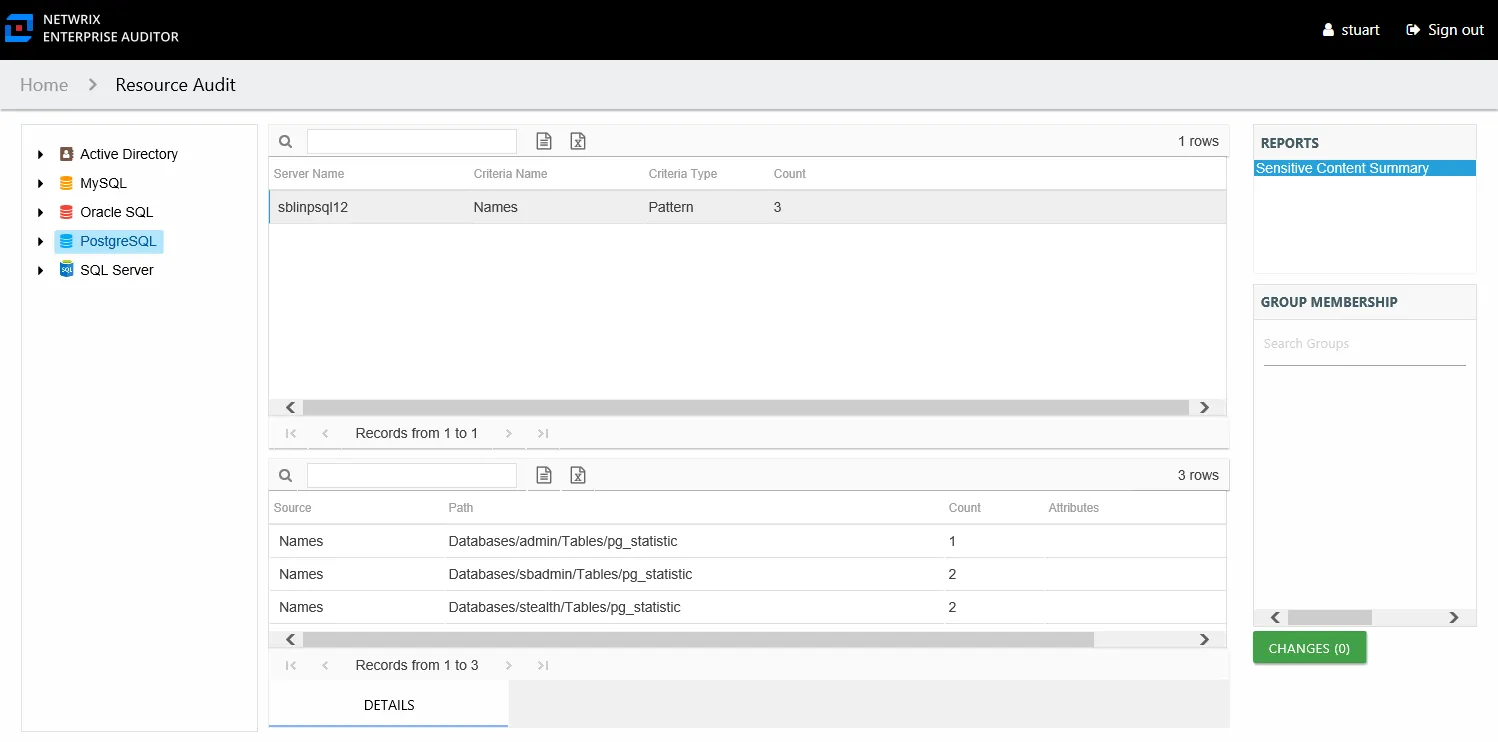
Task: Click the SQL Server database icon
Action: [66, 270]
